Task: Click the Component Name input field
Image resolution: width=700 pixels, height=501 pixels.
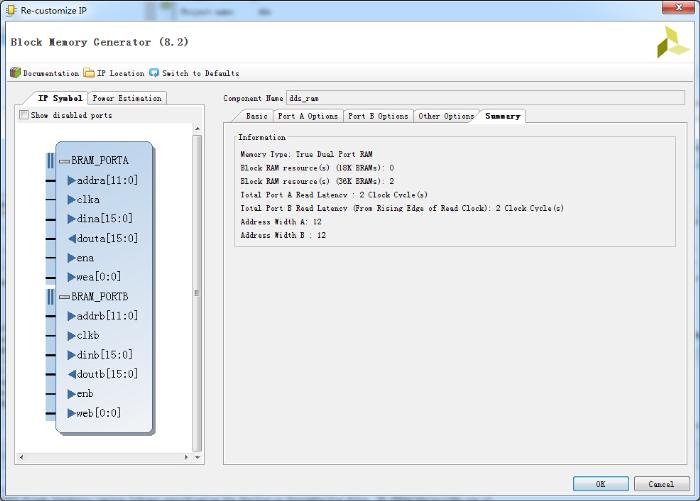Action: pyautogui.click(x=484, y=98)
